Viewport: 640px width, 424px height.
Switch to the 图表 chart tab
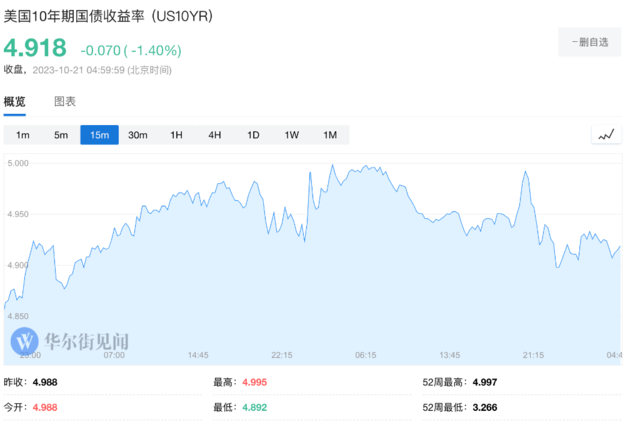coord(65,102)
